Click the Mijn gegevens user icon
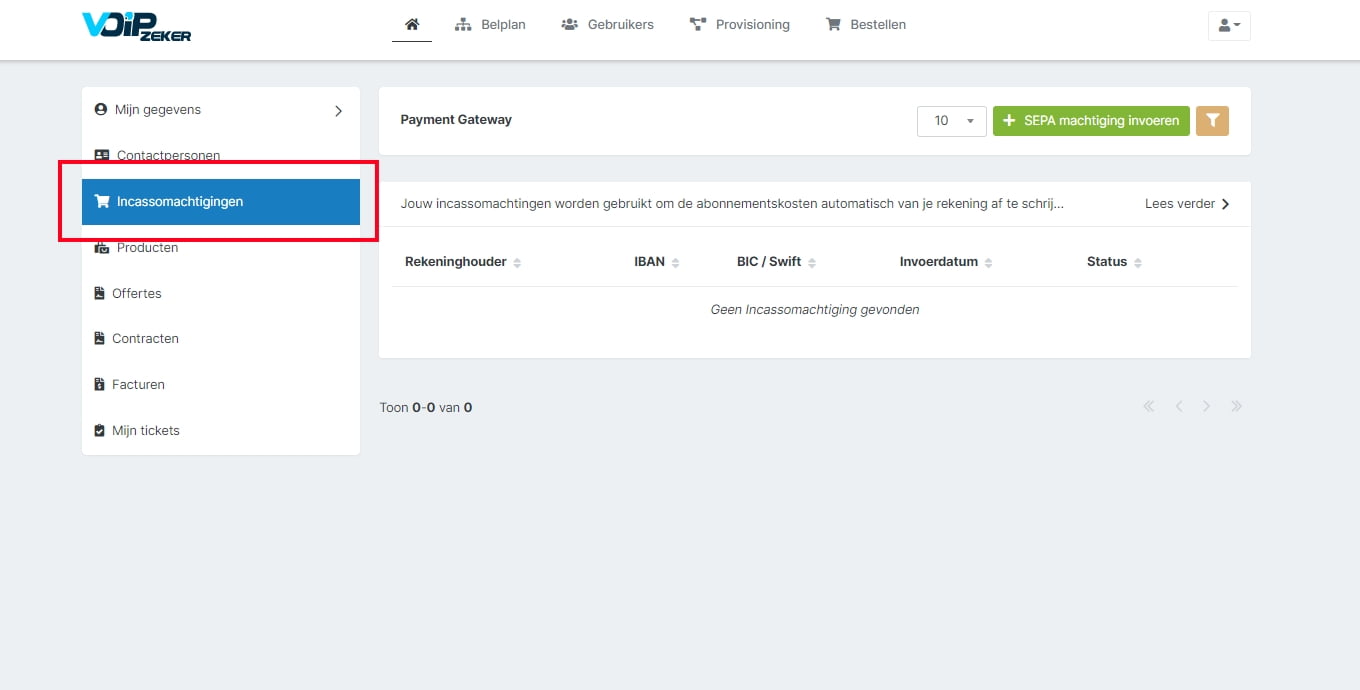 click(100, 110)
